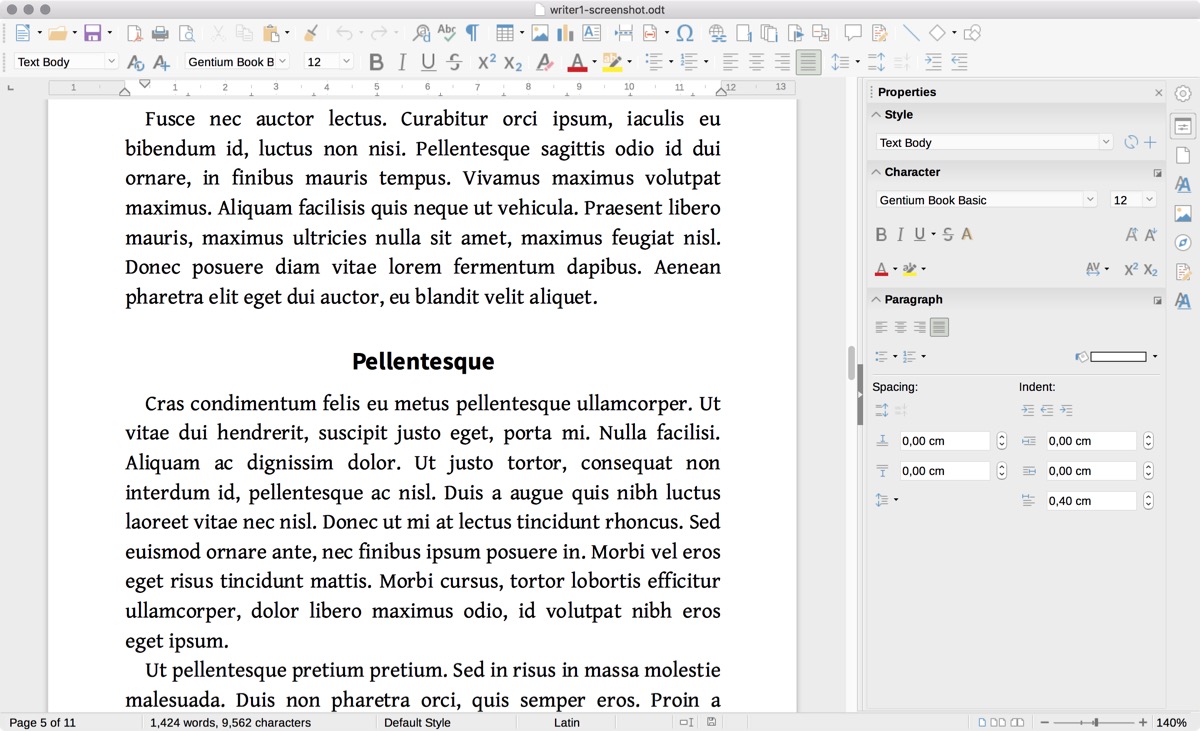The height and width of the screenshot is (731, 1200).
Task: Insert a special character with the Omega icon
Action: 685,33
